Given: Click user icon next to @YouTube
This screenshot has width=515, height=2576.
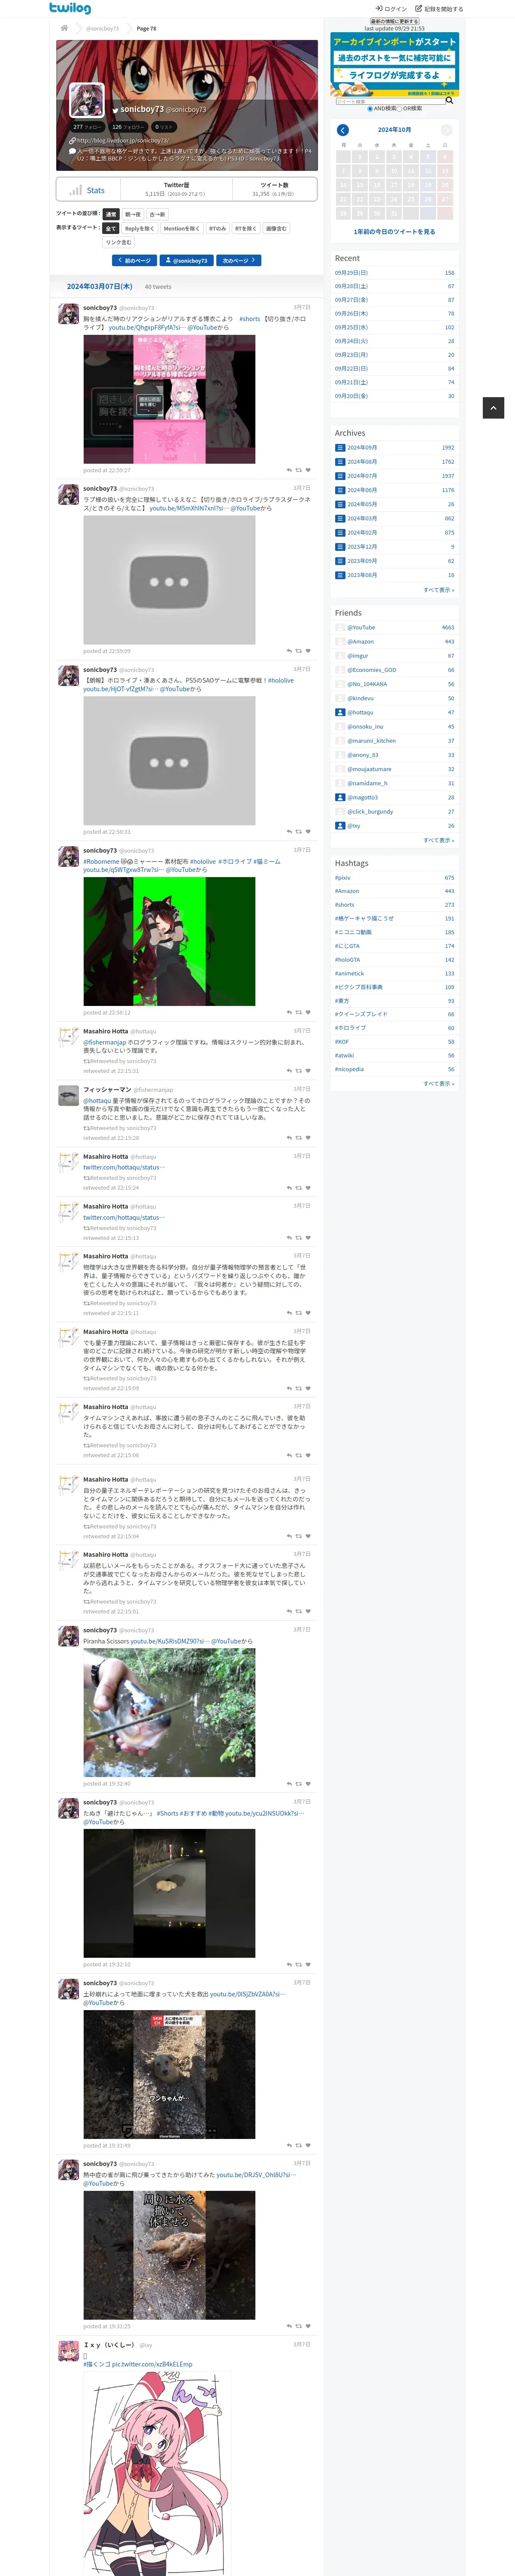Looking at the screenshot, I should tap(340, 628).
